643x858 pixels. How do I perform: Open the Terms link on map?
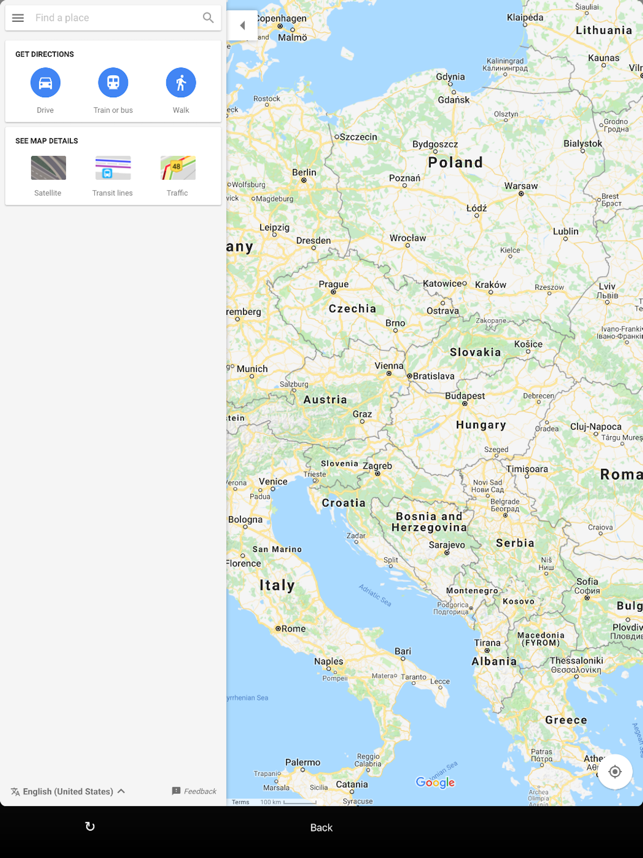240,802
